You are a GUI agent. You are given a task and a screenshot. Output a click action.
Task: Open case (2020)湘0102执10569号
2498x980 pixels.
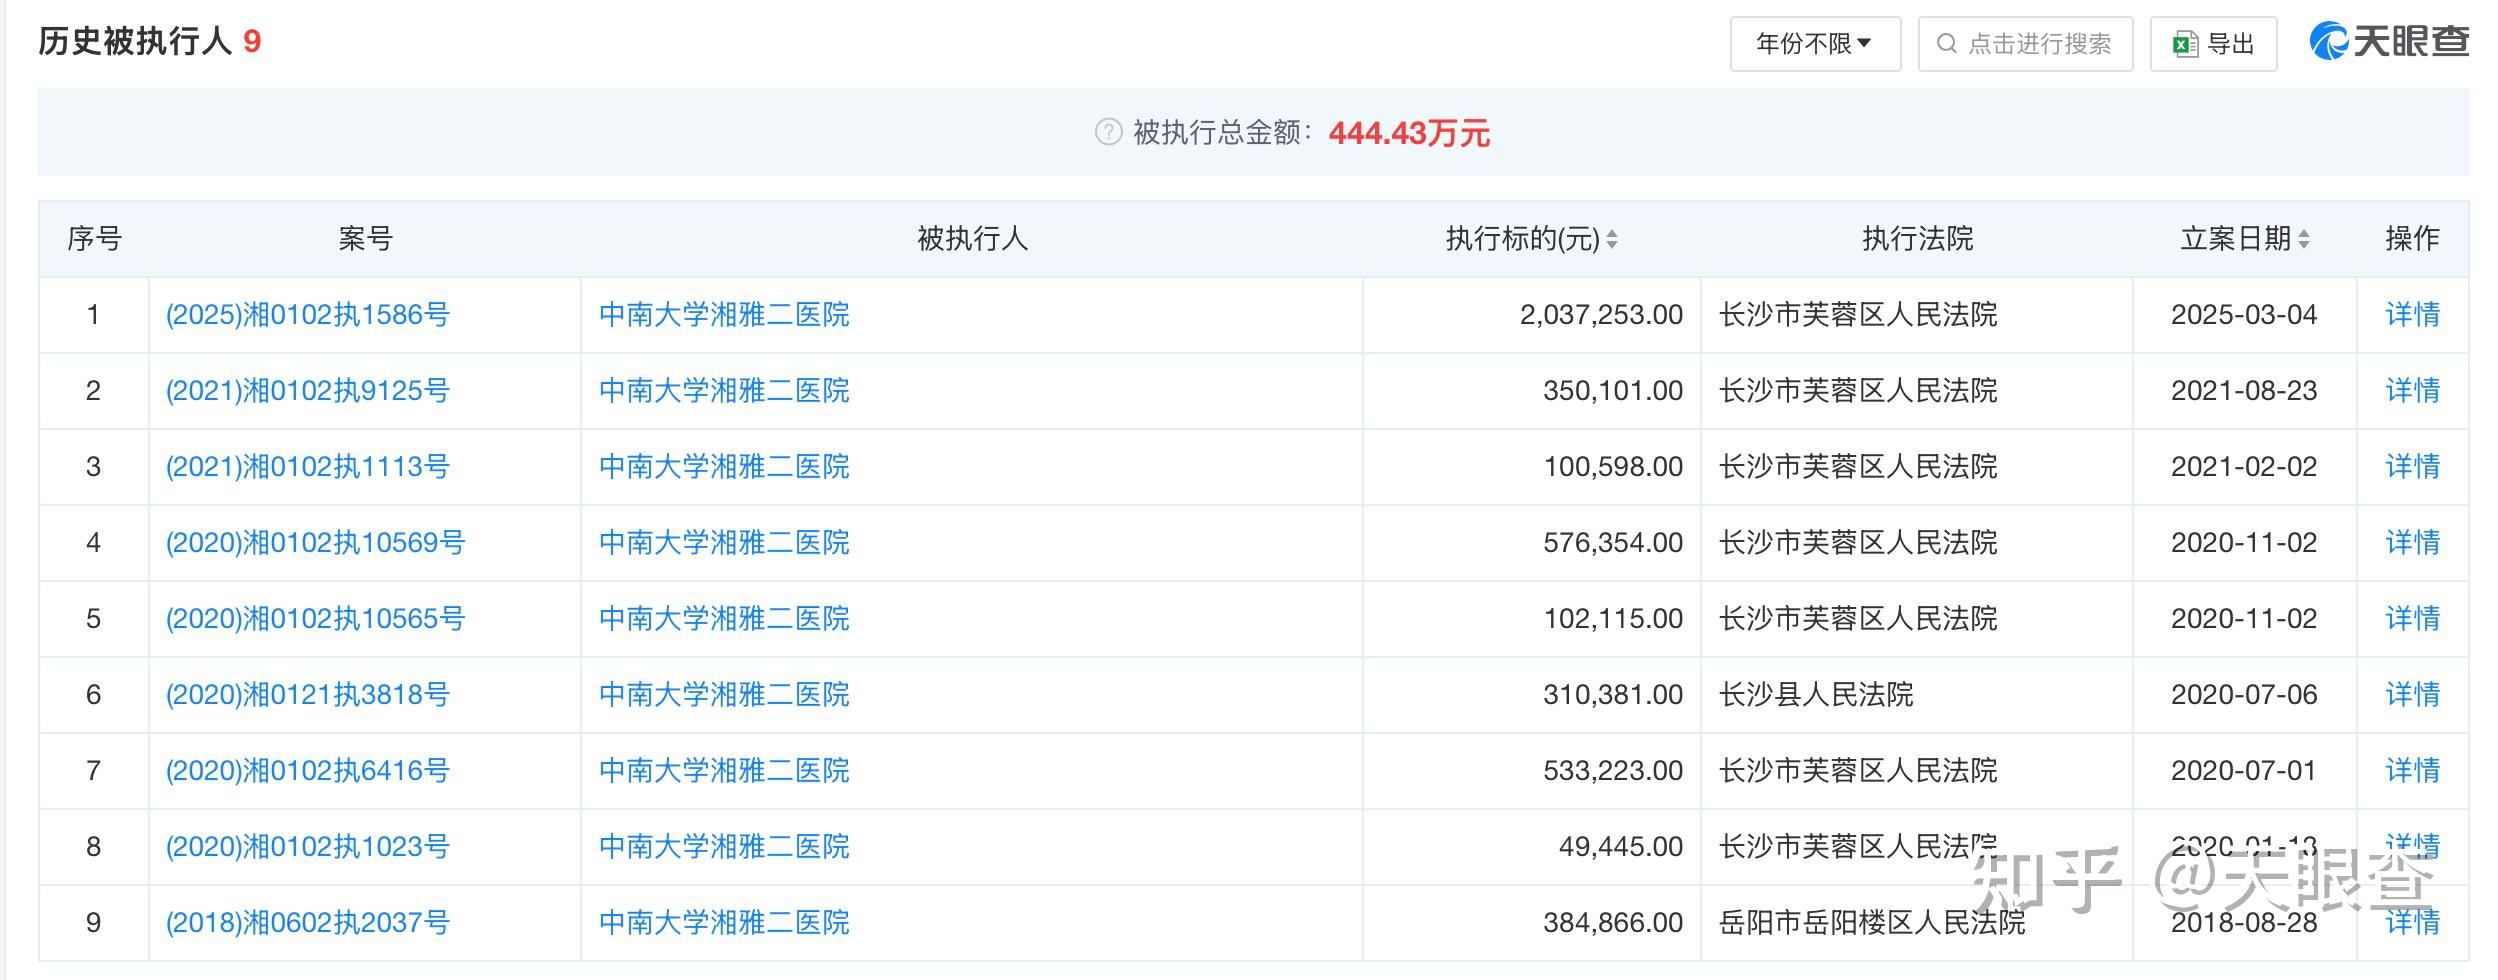tap(315, 543)
